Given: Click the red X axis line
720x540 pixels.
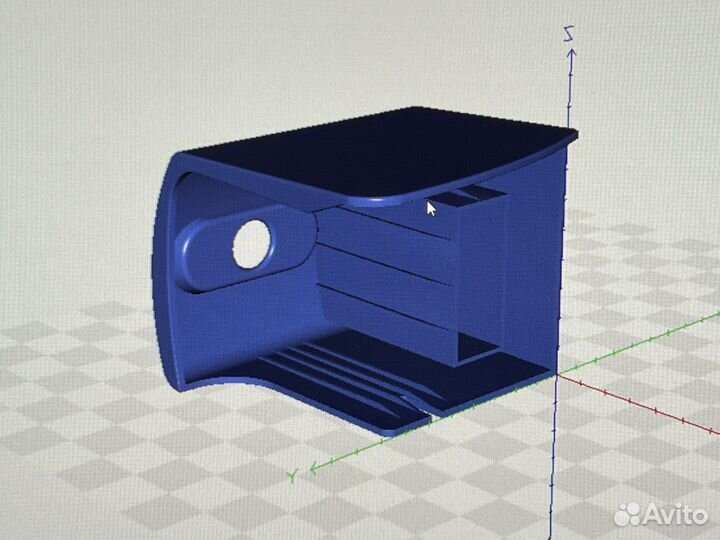Looking at the screenshot, I should (638, 405).
